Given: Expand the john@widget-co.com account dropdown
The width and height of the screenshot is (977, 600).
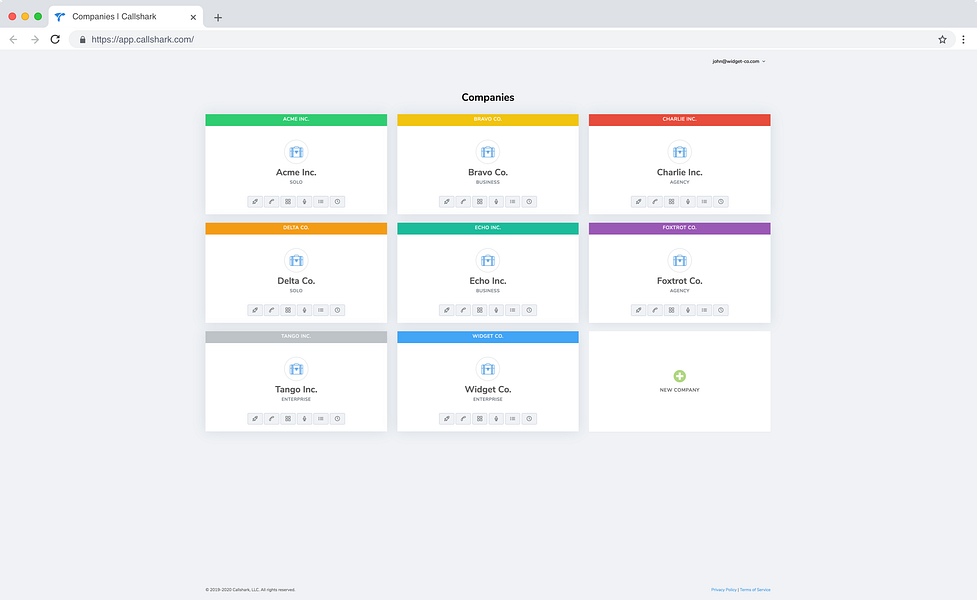Looking at the screenshot, I should (739, 62).
